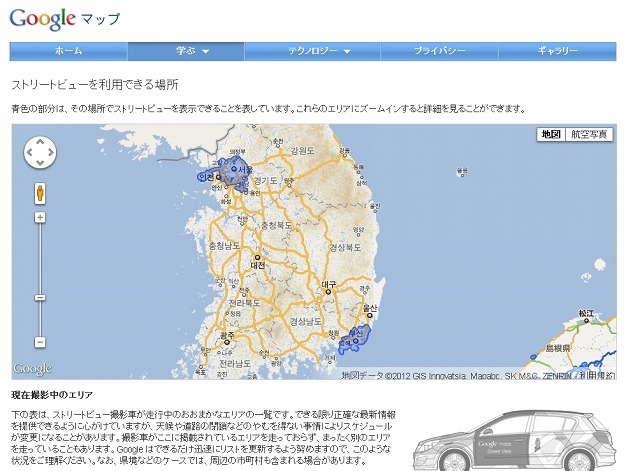Click the map data copyright text
The width and height of the screenshot is (640, 471).
coord(456,375)
